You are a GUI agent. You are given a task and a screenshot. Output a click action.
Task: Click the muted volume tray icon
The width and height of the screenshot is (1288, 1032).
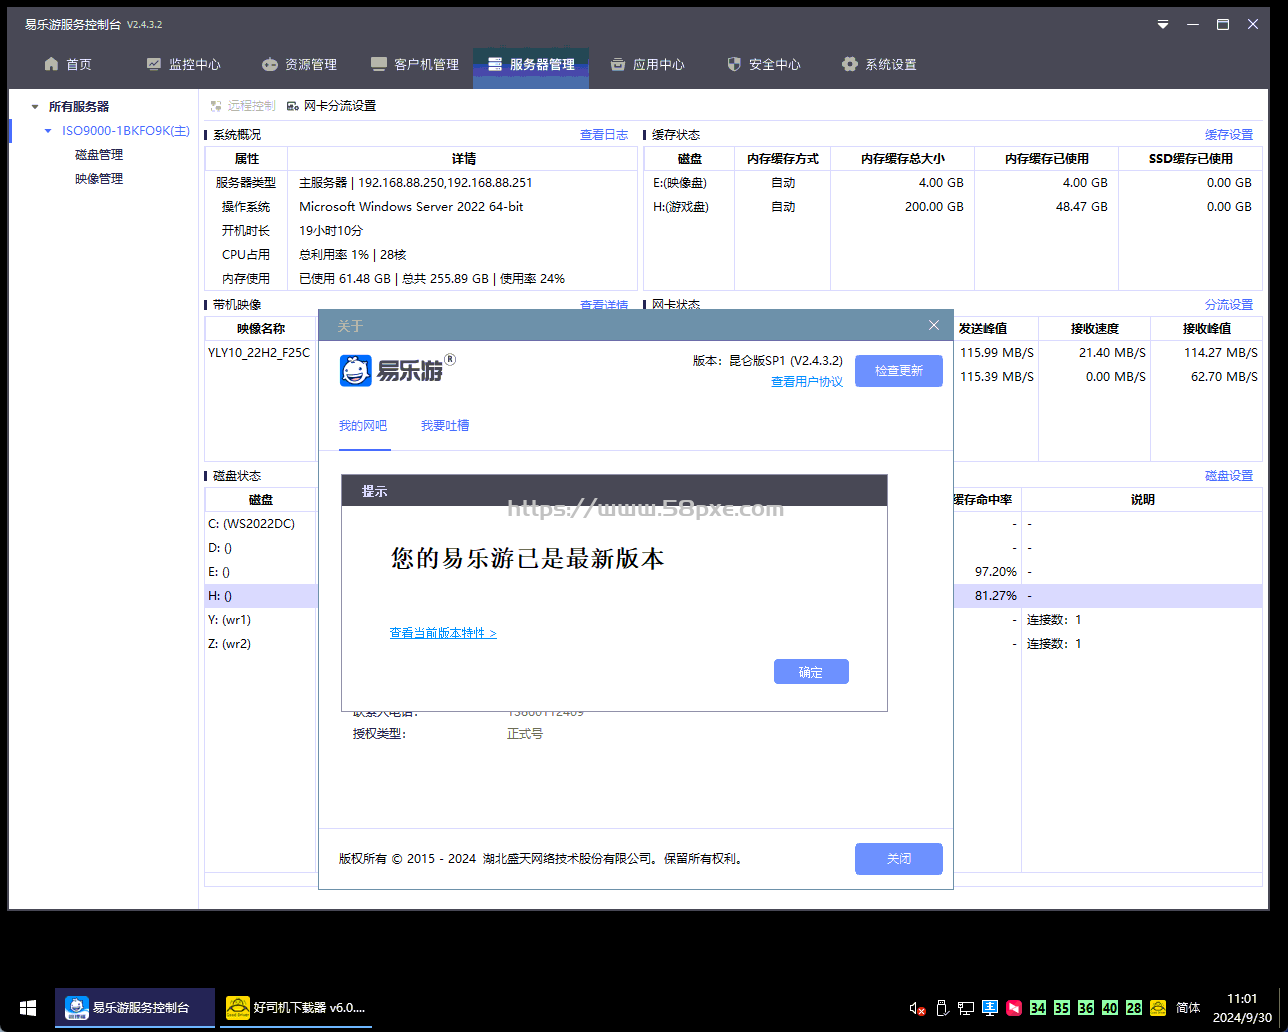917,1008
